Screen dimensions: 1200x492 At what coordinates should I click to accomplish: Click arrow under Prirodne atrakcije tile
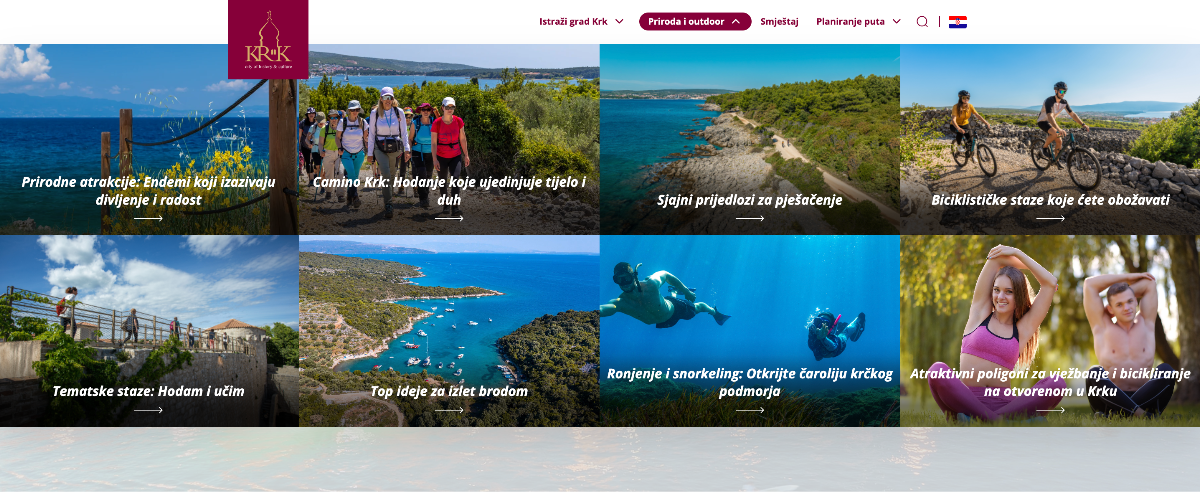coord(148,218)
